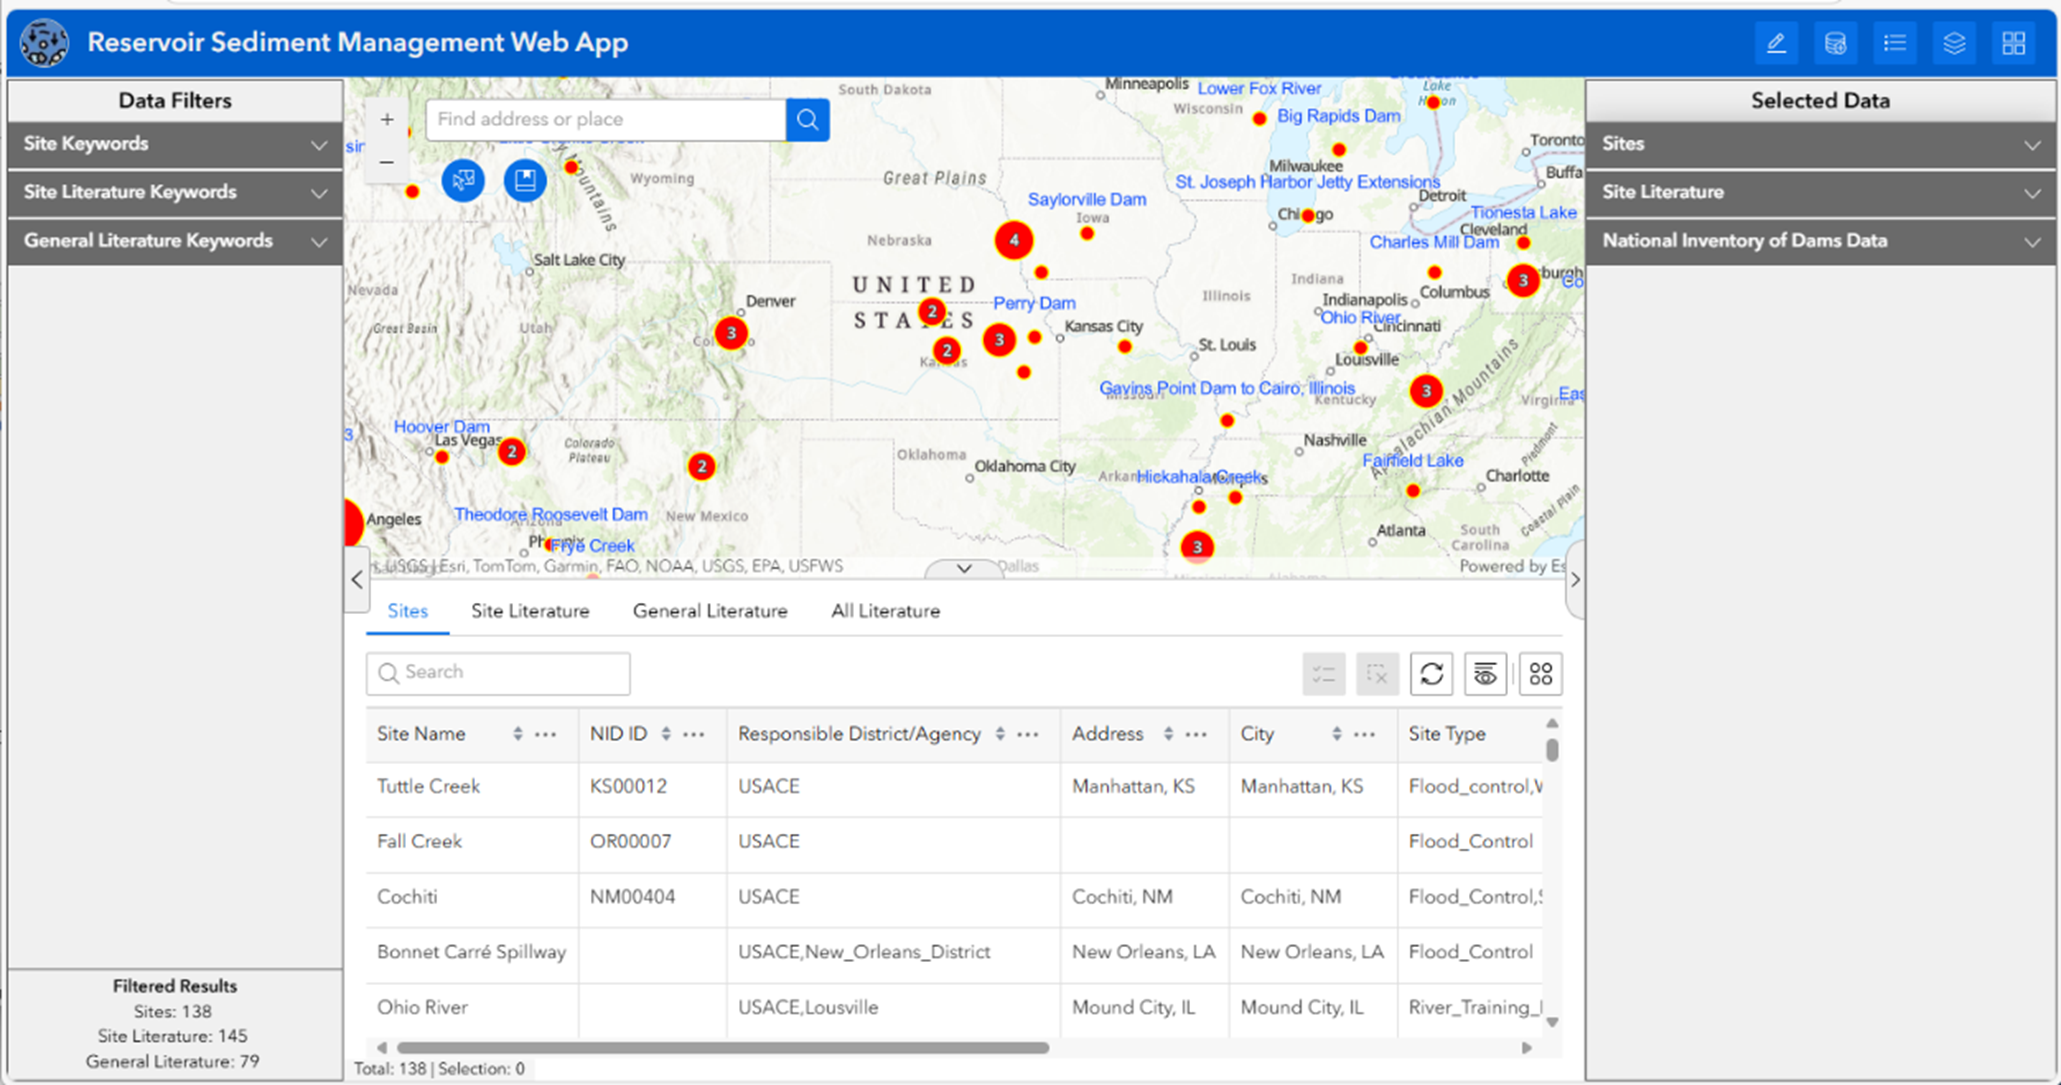Open the data source panel icon

[1836, 43]
